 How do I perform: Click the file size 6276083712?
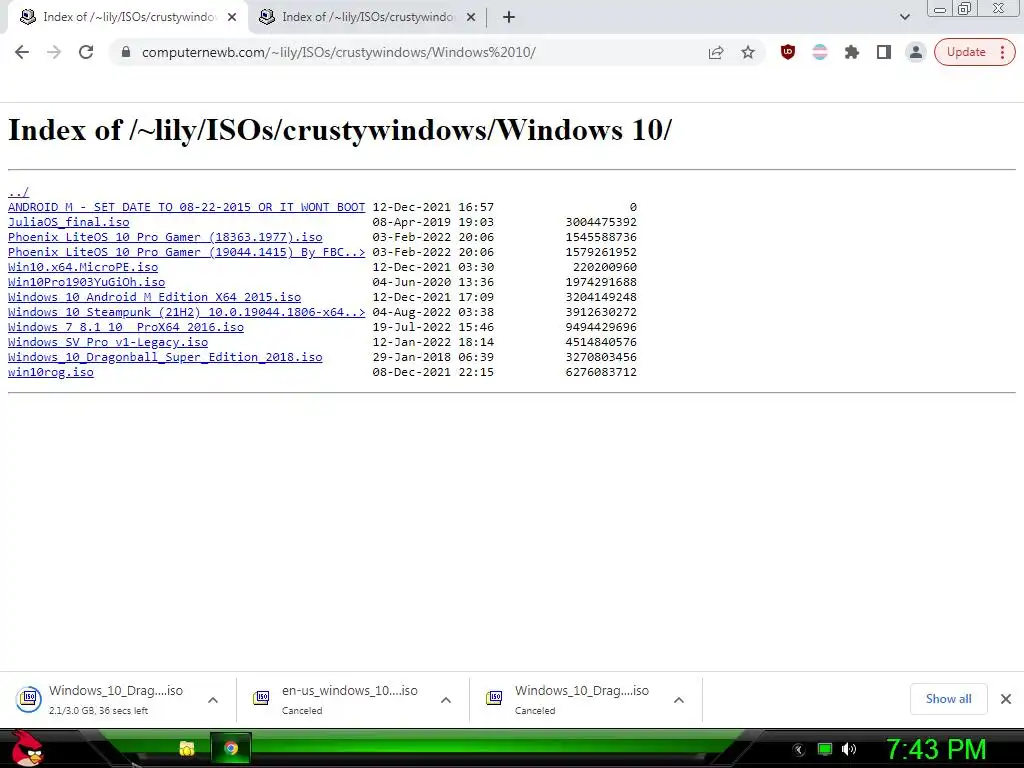click(x=601, y=372)
